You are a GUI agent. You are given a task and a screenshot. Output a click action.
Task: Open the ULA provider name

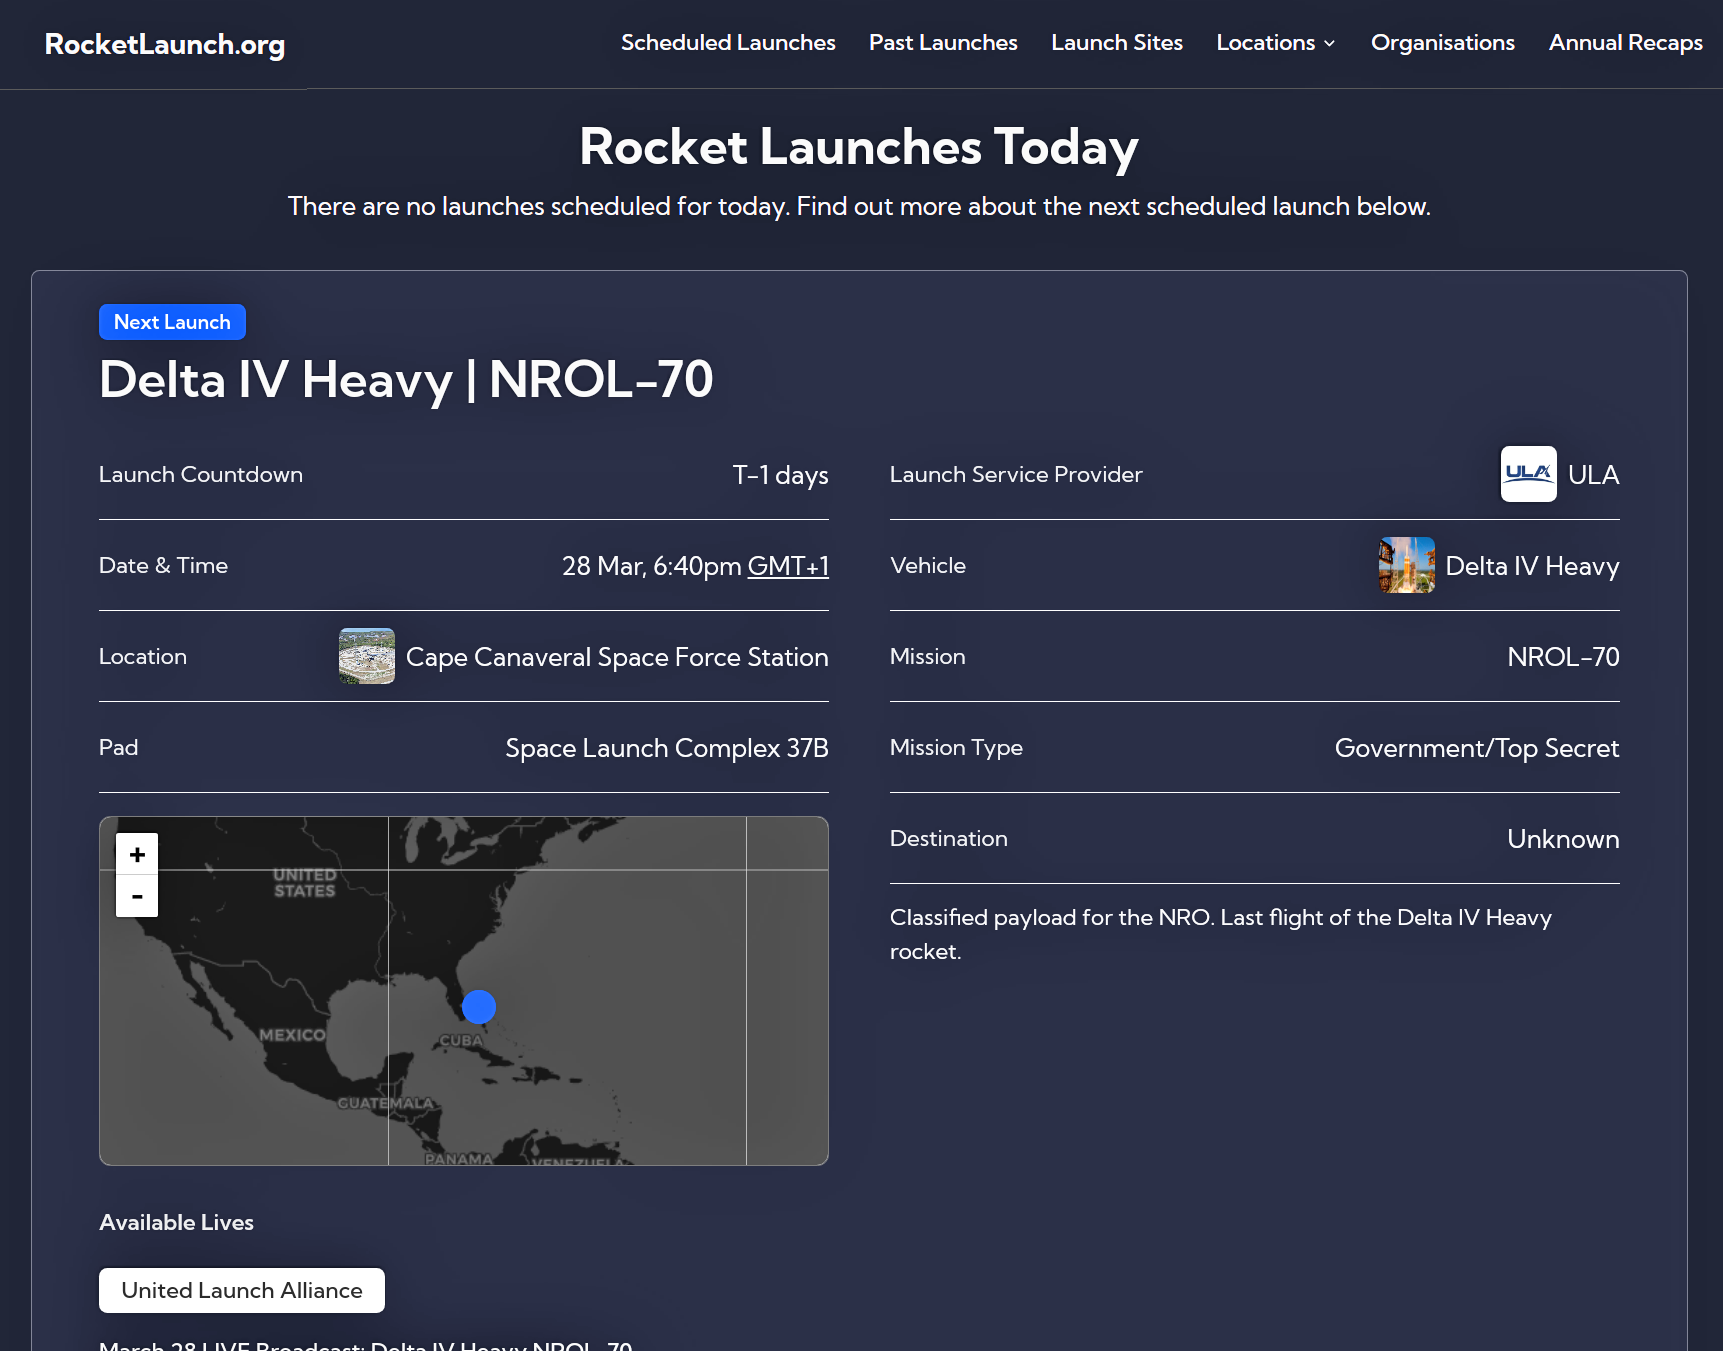click(x=1594, y=475)
